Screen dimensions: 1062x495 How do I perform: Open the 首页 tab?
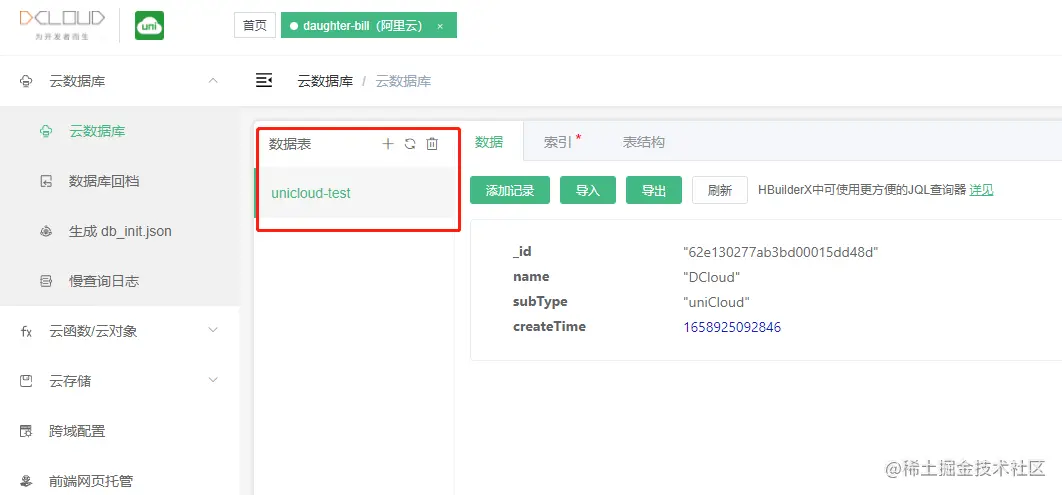[x=255, y=26]
